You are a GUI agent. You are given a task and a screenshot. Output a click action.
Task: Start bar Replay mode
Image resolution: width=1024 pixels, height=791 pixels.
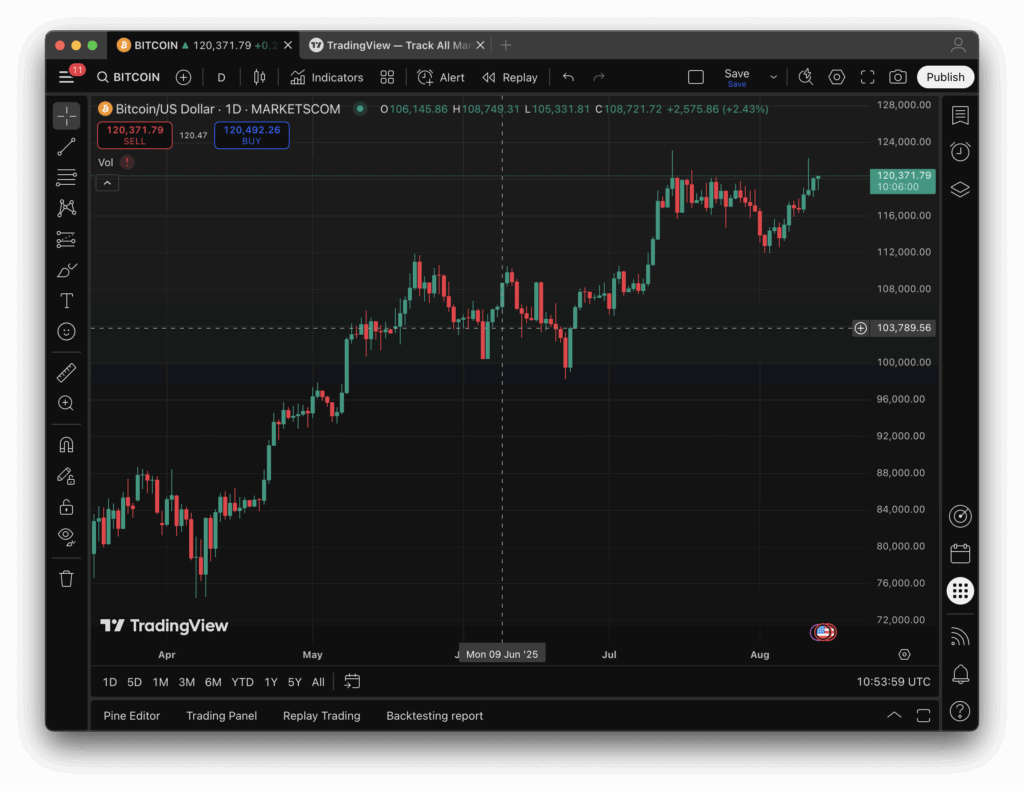510,77
